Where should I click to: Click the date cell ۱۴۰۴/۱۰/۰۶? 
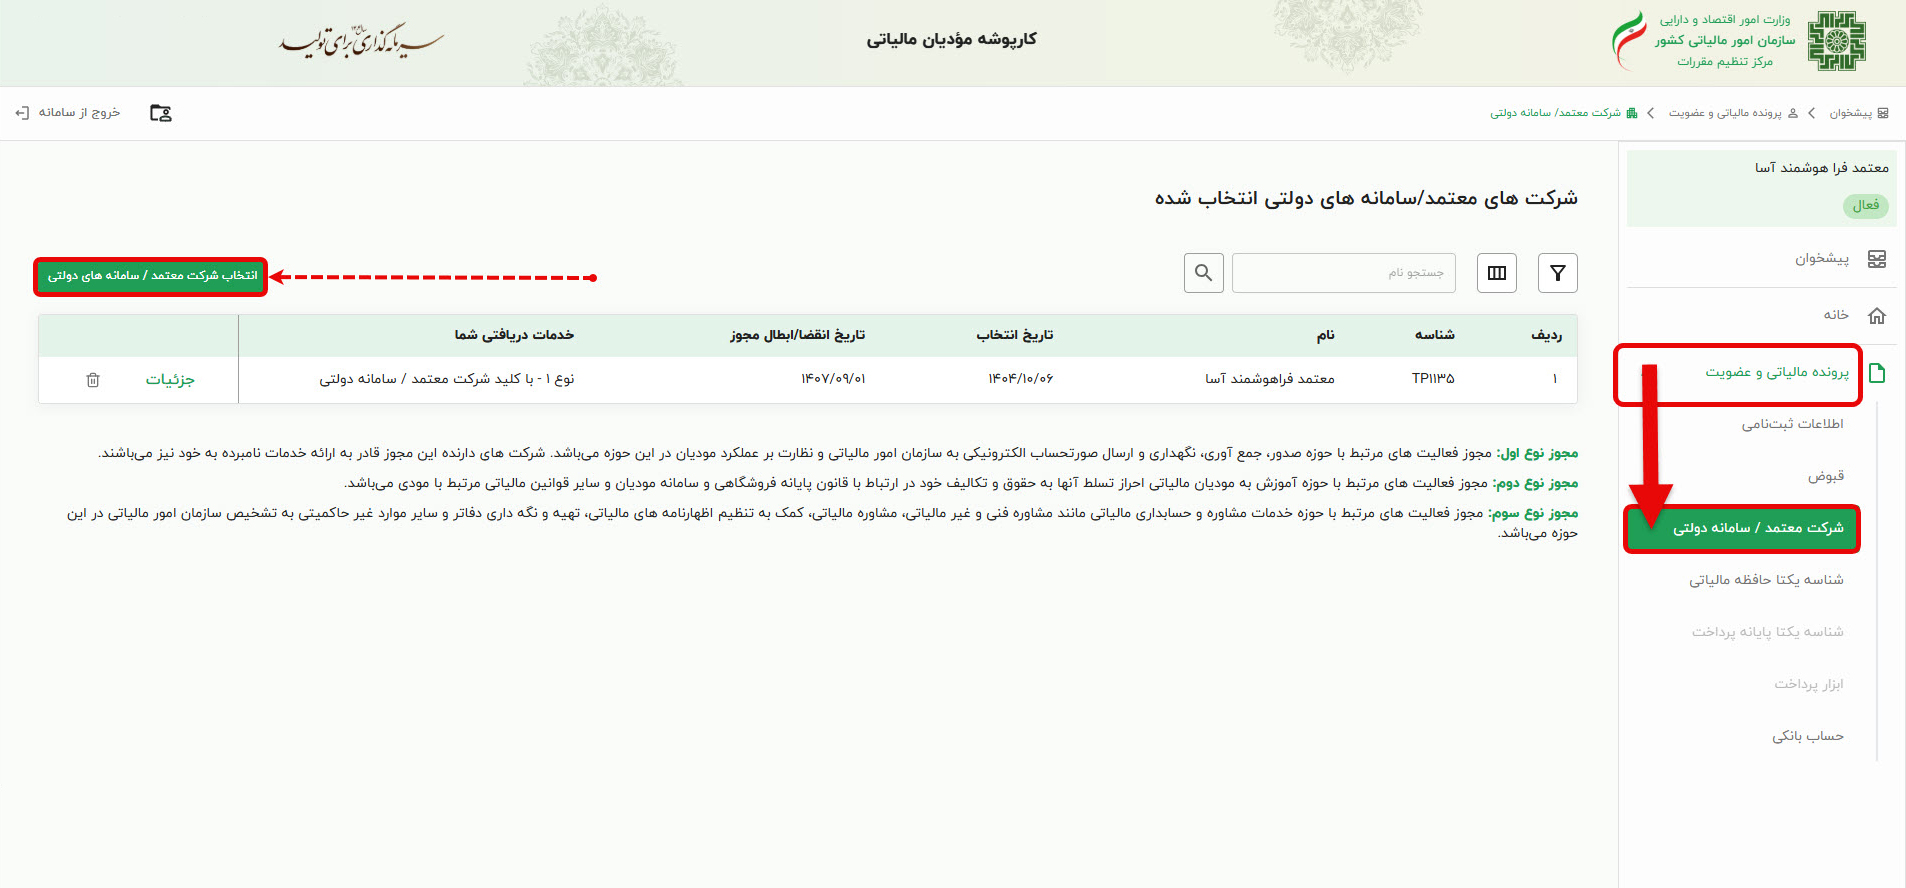tap(1020, 379)
